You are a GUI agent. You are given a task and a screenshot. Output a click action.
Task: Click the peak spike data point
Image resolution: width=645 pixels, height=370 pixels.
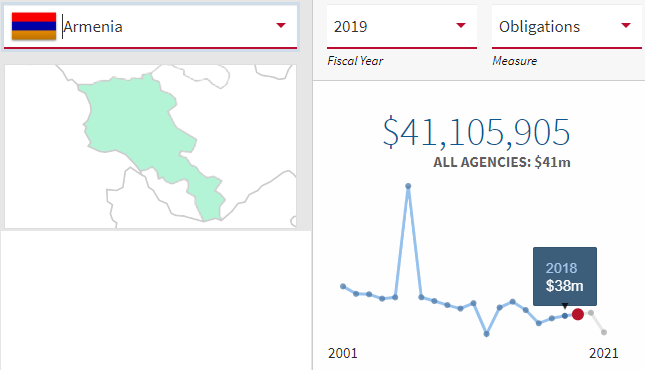tap(408, 186)
